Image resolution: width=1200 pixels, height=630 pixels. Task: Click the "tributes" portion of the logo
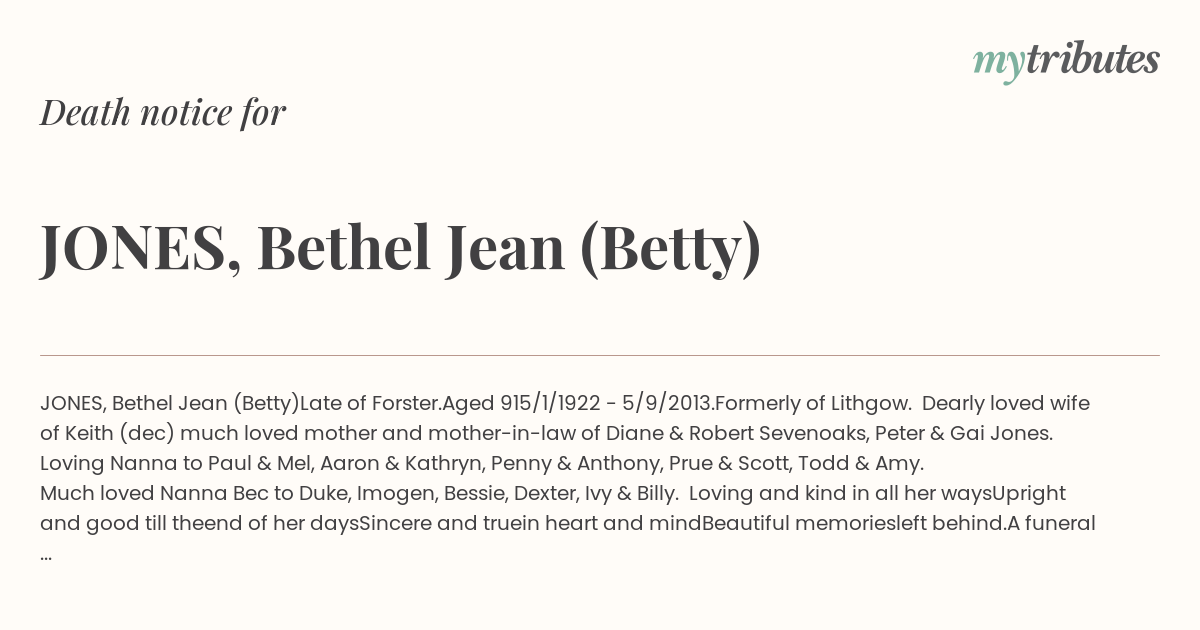[x=1092, y=59]
